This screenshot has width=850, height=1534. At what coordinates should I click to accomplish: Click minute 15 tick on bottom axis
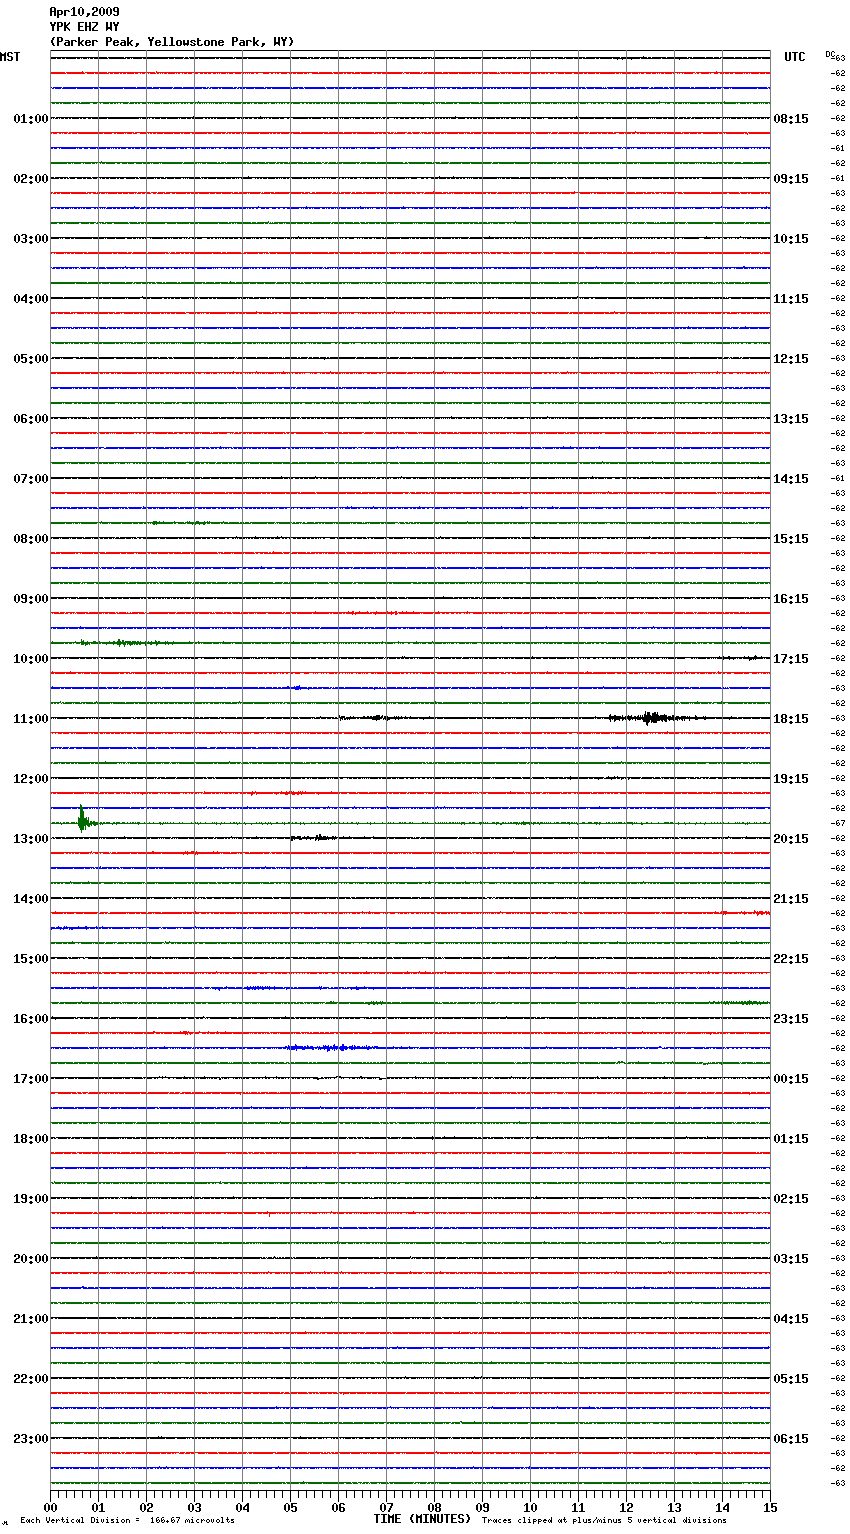pyautogui.click(x=770, y=1508)
